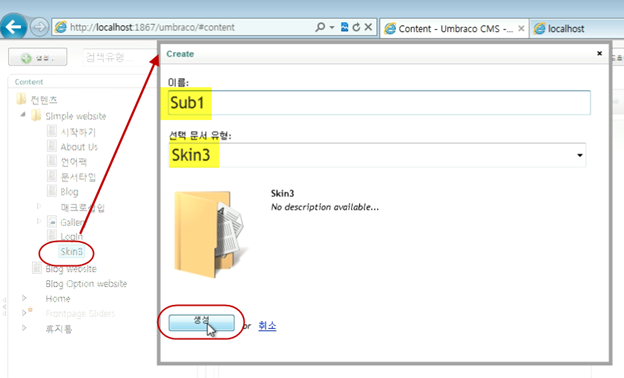Go back with the browser back arrow
The height and width of the screenshot is (378, 624).
coord(14,27)
